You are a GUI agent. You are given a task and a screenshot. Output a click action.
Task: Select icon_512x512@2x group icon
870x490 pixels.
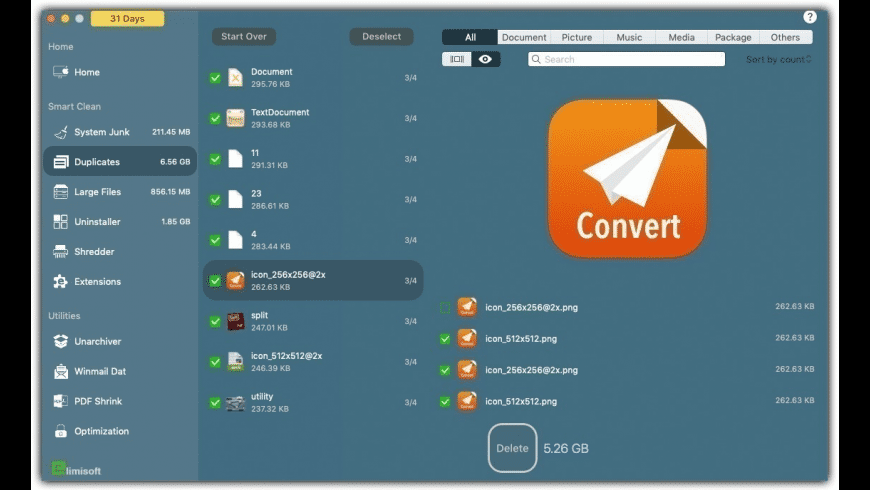coord(235,362)
